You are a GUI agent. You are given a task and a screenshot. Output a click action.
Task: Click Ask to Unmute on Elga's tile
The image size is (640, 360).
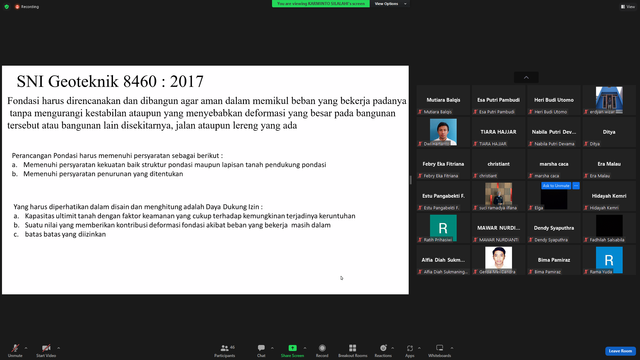556,186
